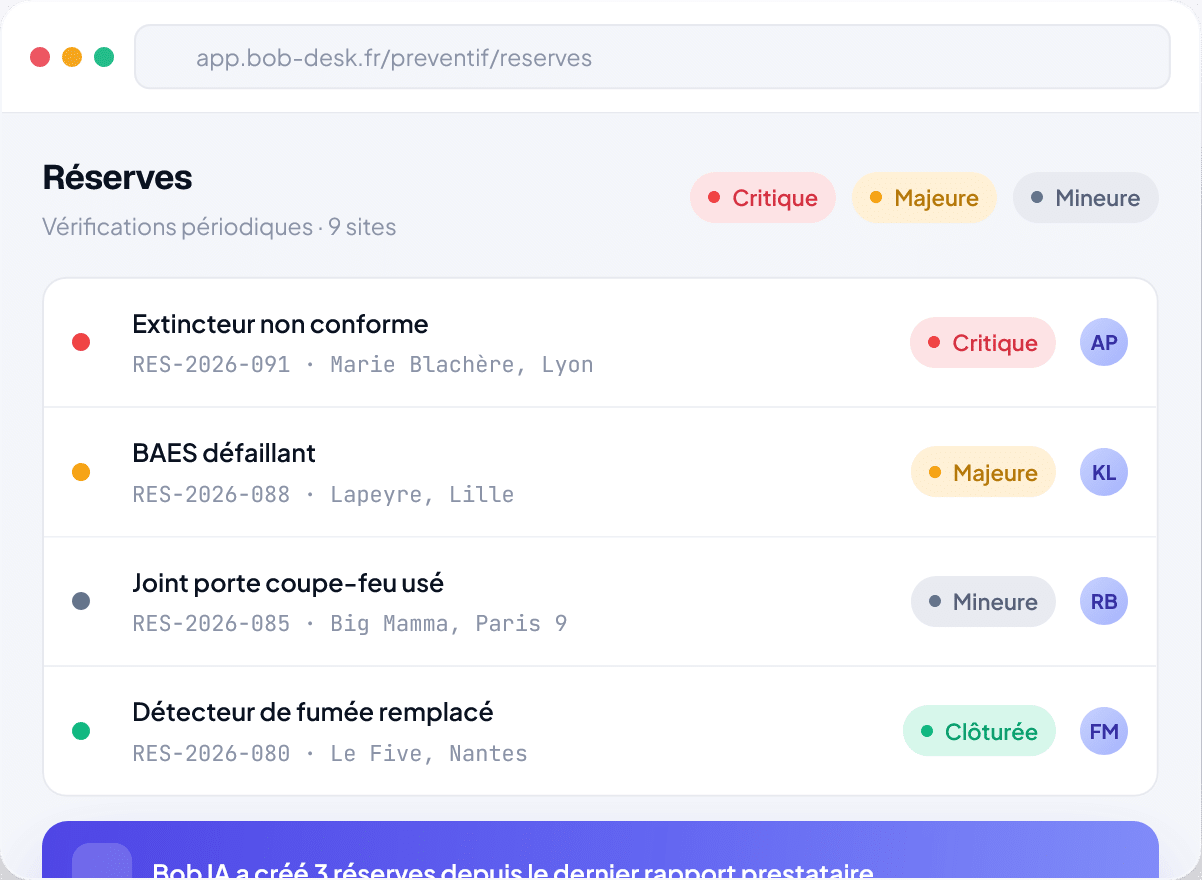Screen dimensions: 1202x880
Task: Open the FM assignee avatar
Action: coord(1104,732)
